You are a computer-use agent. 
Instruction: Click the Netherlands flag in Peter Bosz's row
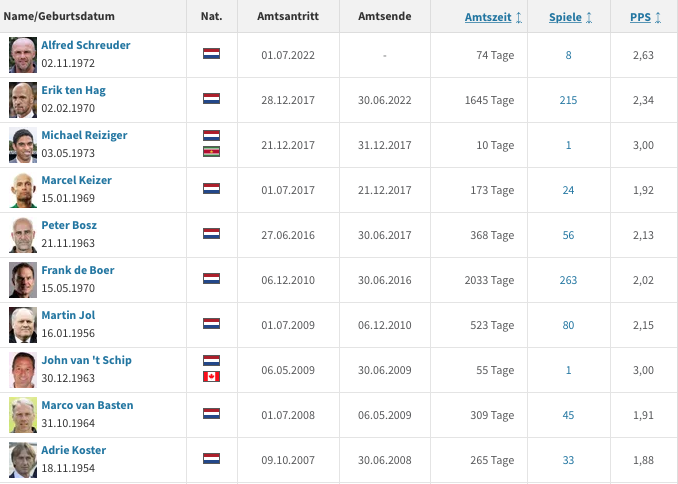click(x=211, y=234)
